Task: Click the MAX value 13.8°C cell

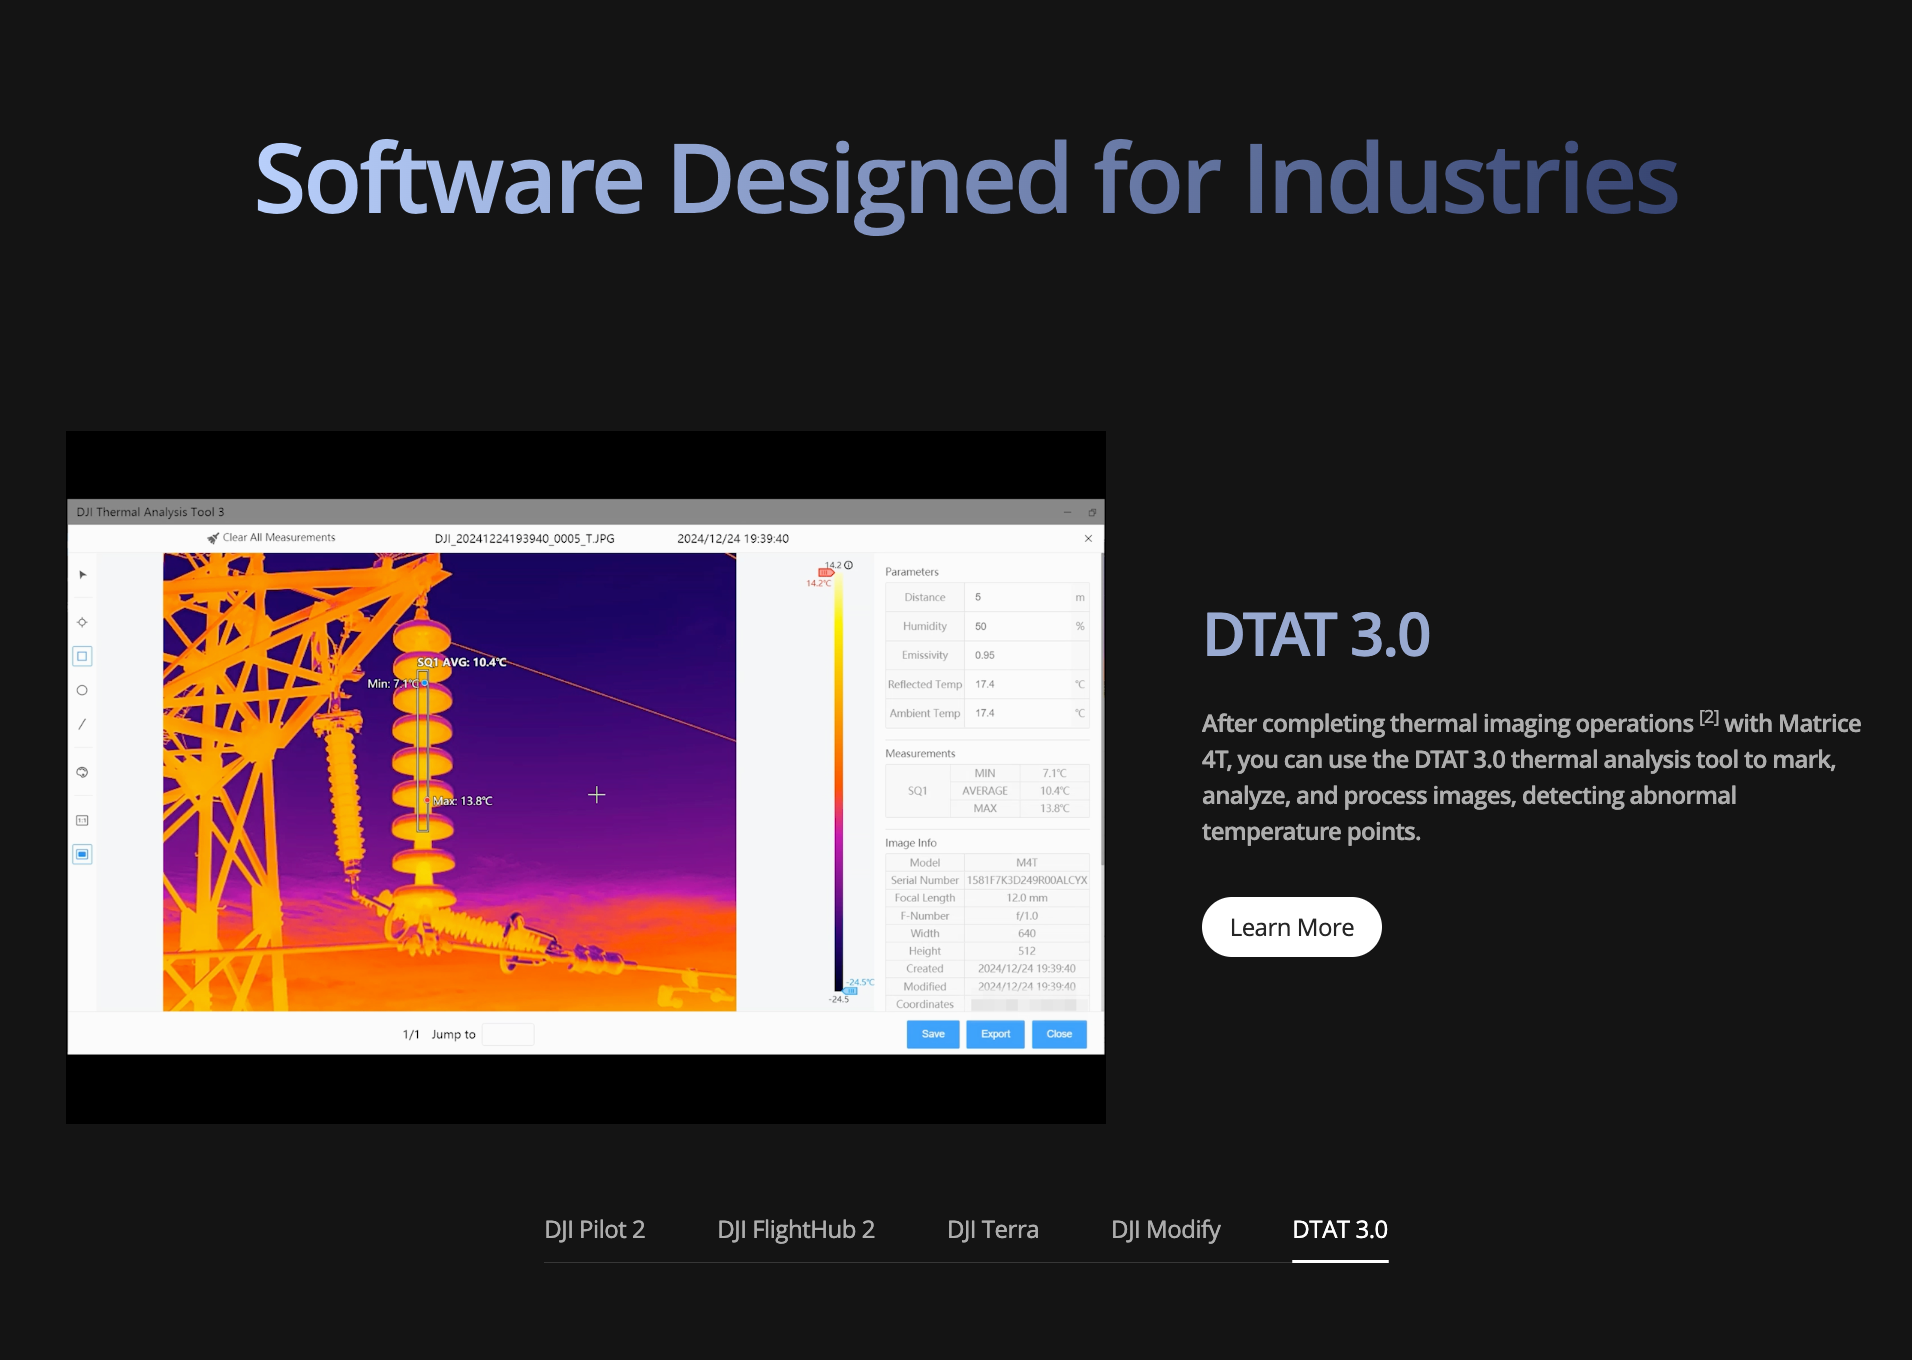Action: 1055,808
